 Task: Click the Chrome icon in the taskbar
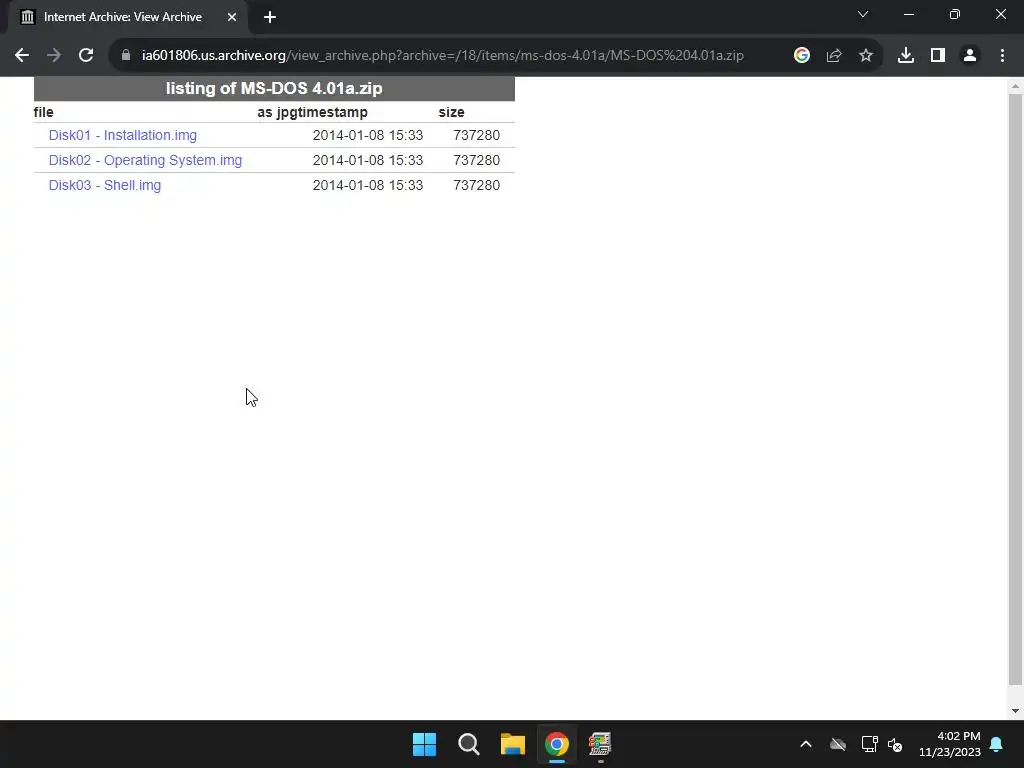pyautogui.click(x=556, y=744)
